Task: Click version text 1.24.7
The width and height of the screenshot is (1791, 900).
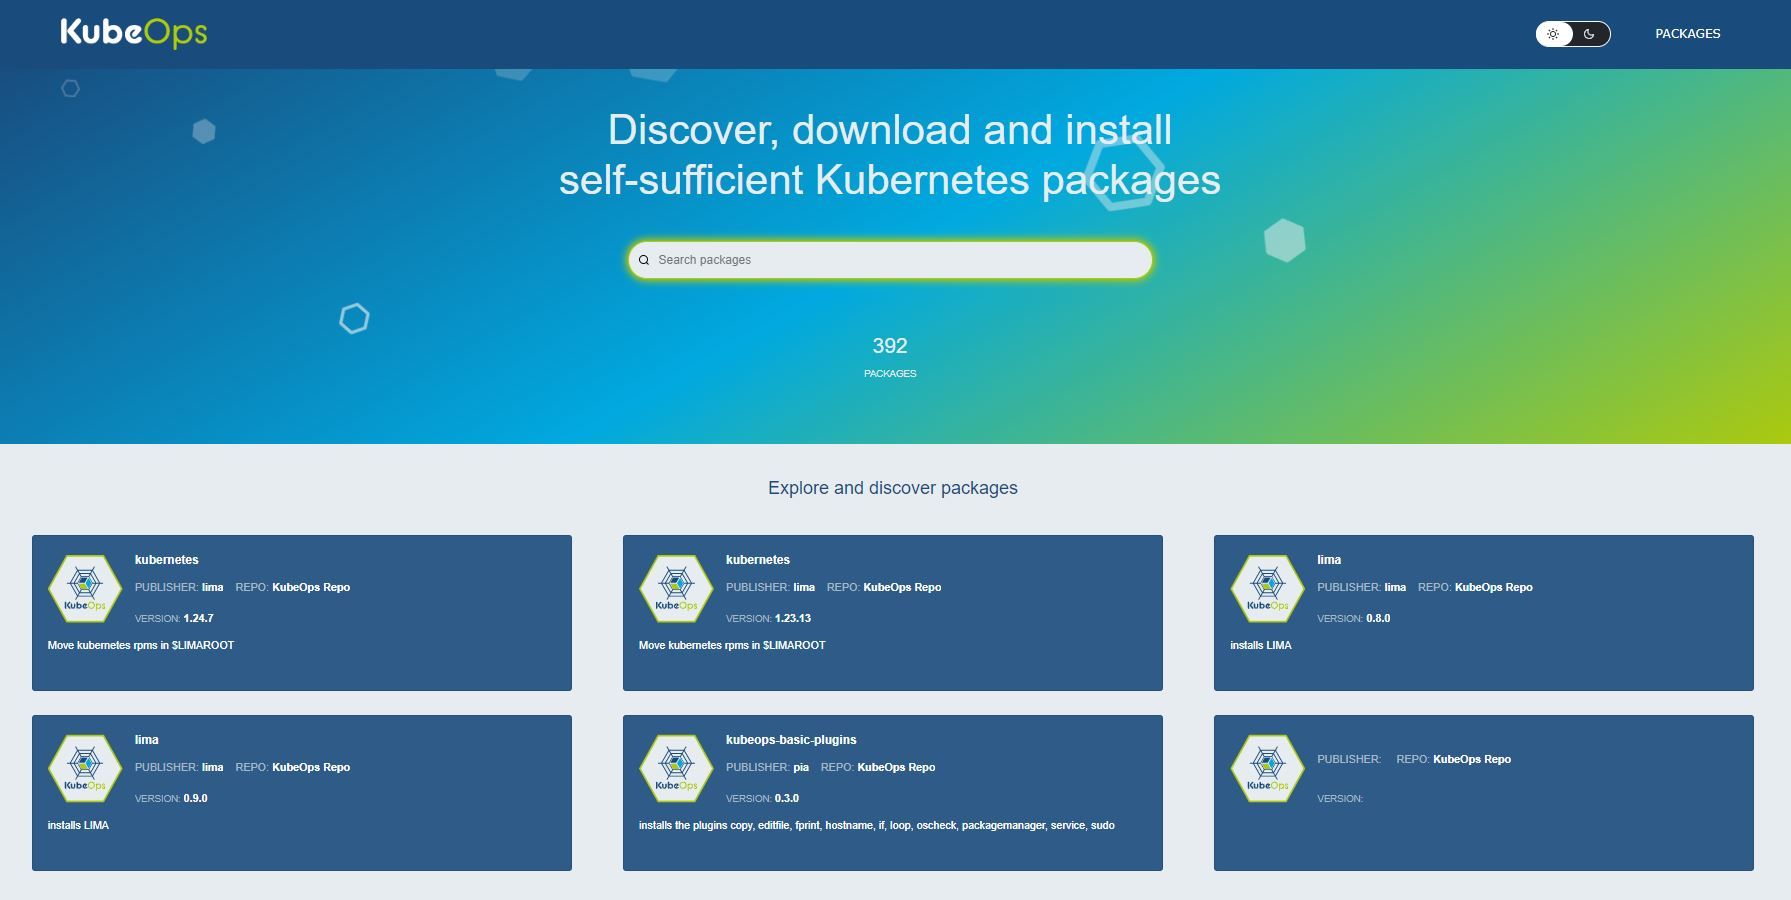Action: point(198,618)
